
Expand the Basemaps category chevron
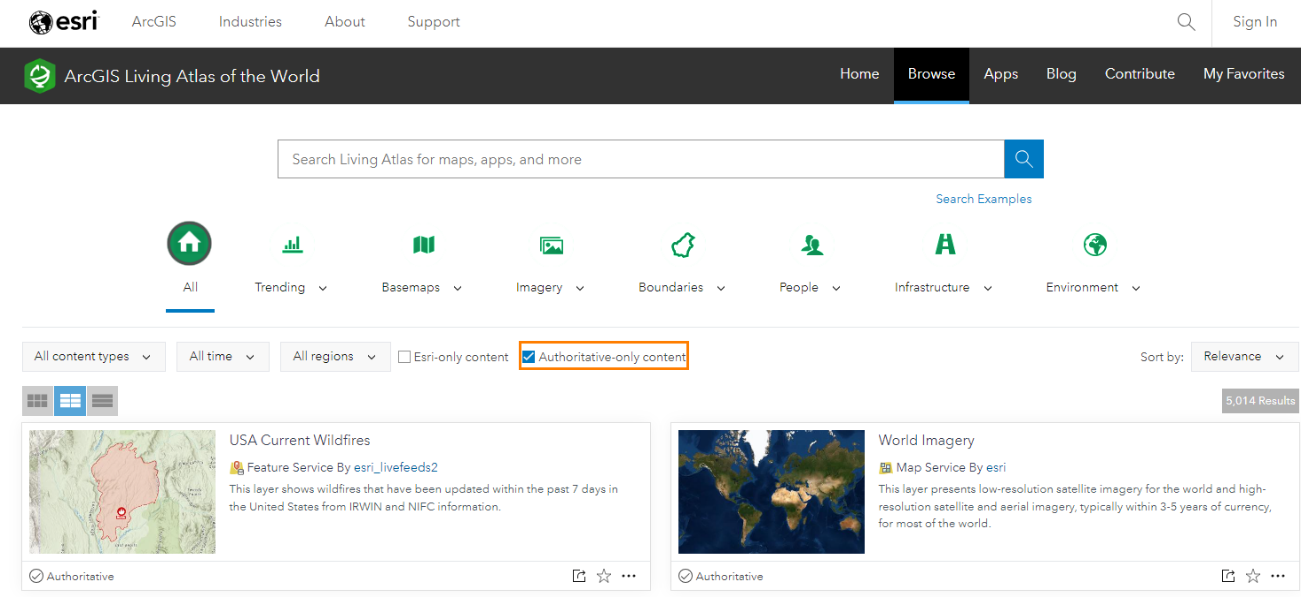point(457,288)
